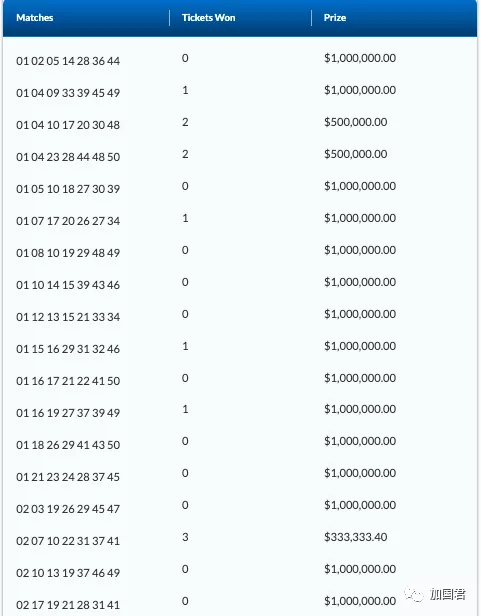Screen dimensions: 481x616
Task: Click the Prize column header
Action: pyautogui.click(x=335, y=18)
